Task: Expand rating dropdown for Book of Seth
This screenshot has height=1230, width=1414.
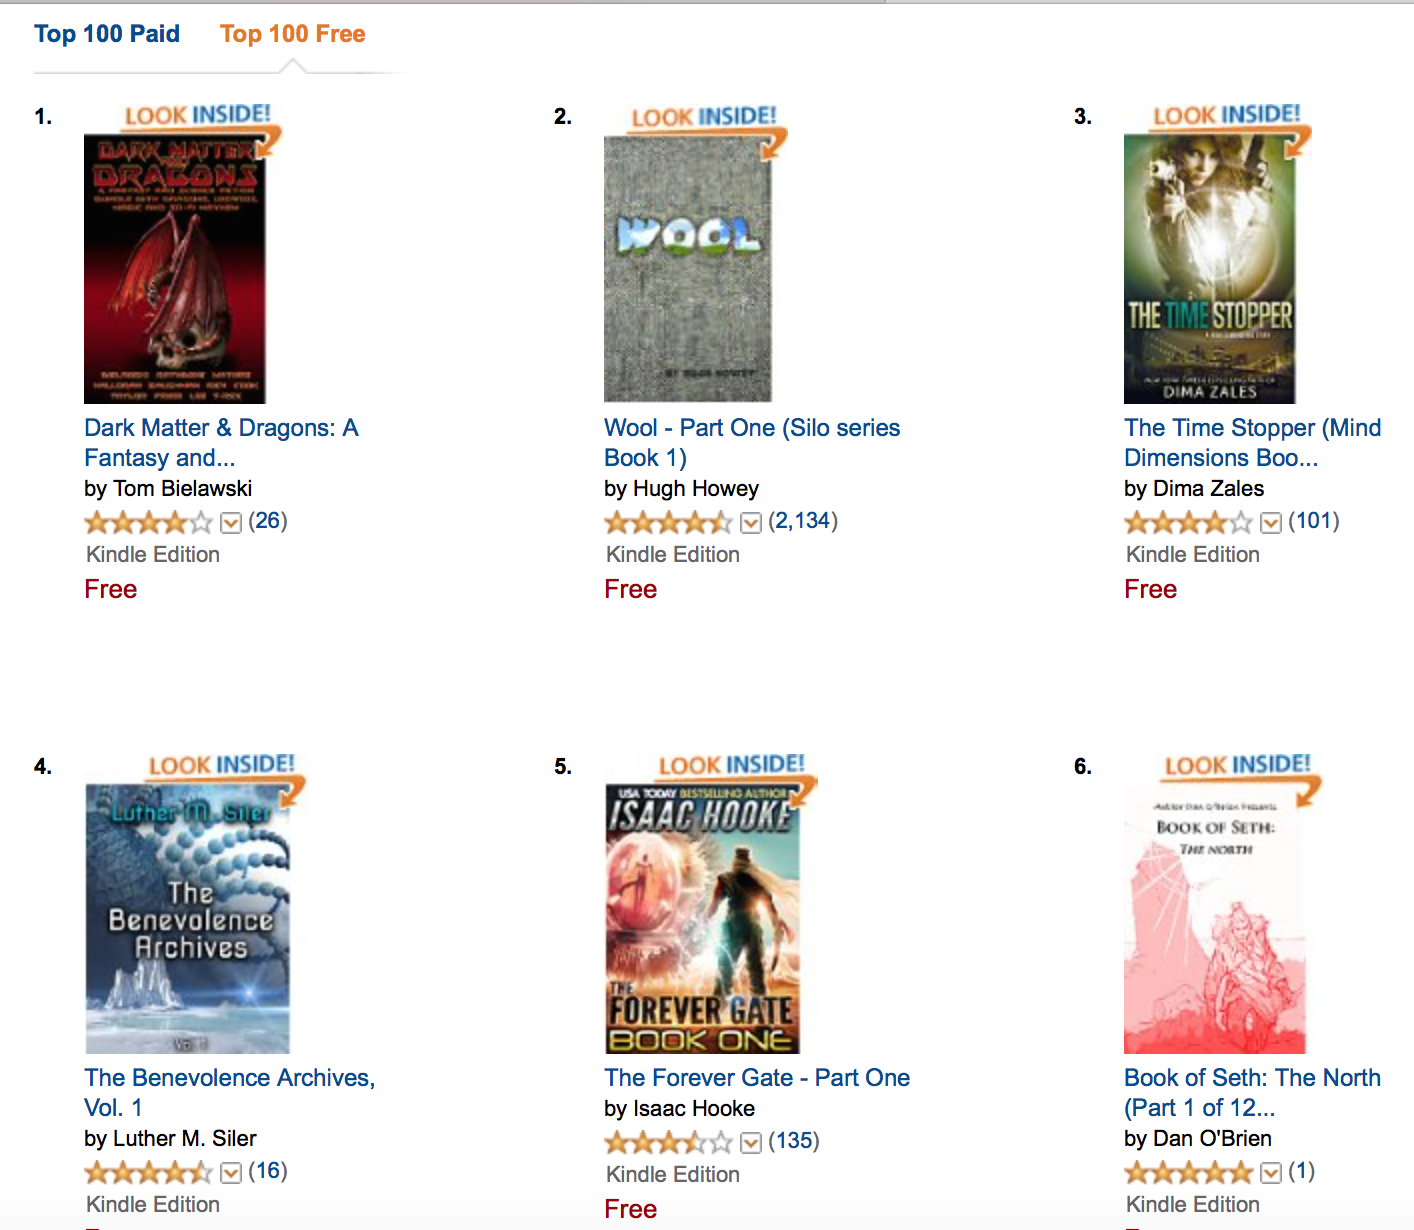Action: (x=1271, y=1173)
